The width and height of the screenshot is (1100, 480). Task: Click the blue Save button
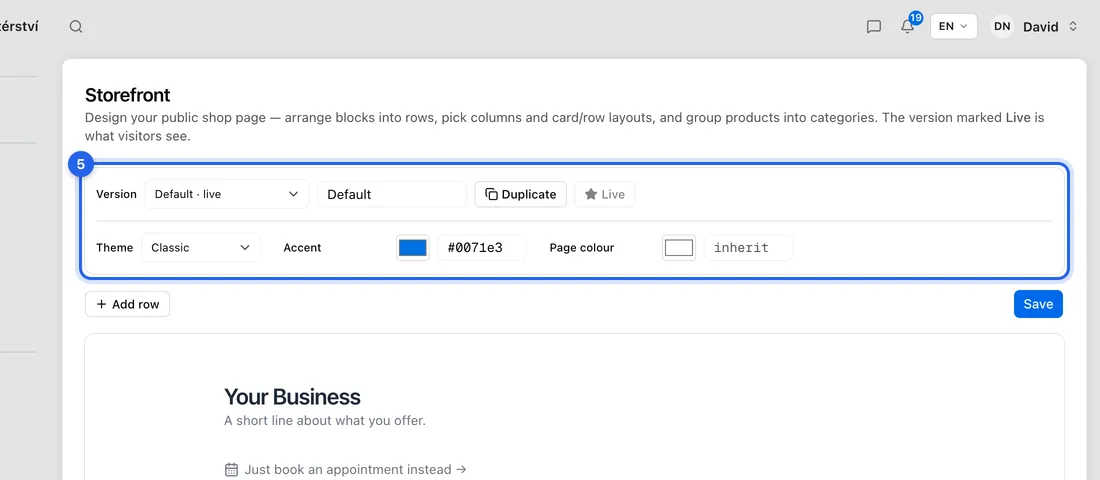tap(1038, 304)
